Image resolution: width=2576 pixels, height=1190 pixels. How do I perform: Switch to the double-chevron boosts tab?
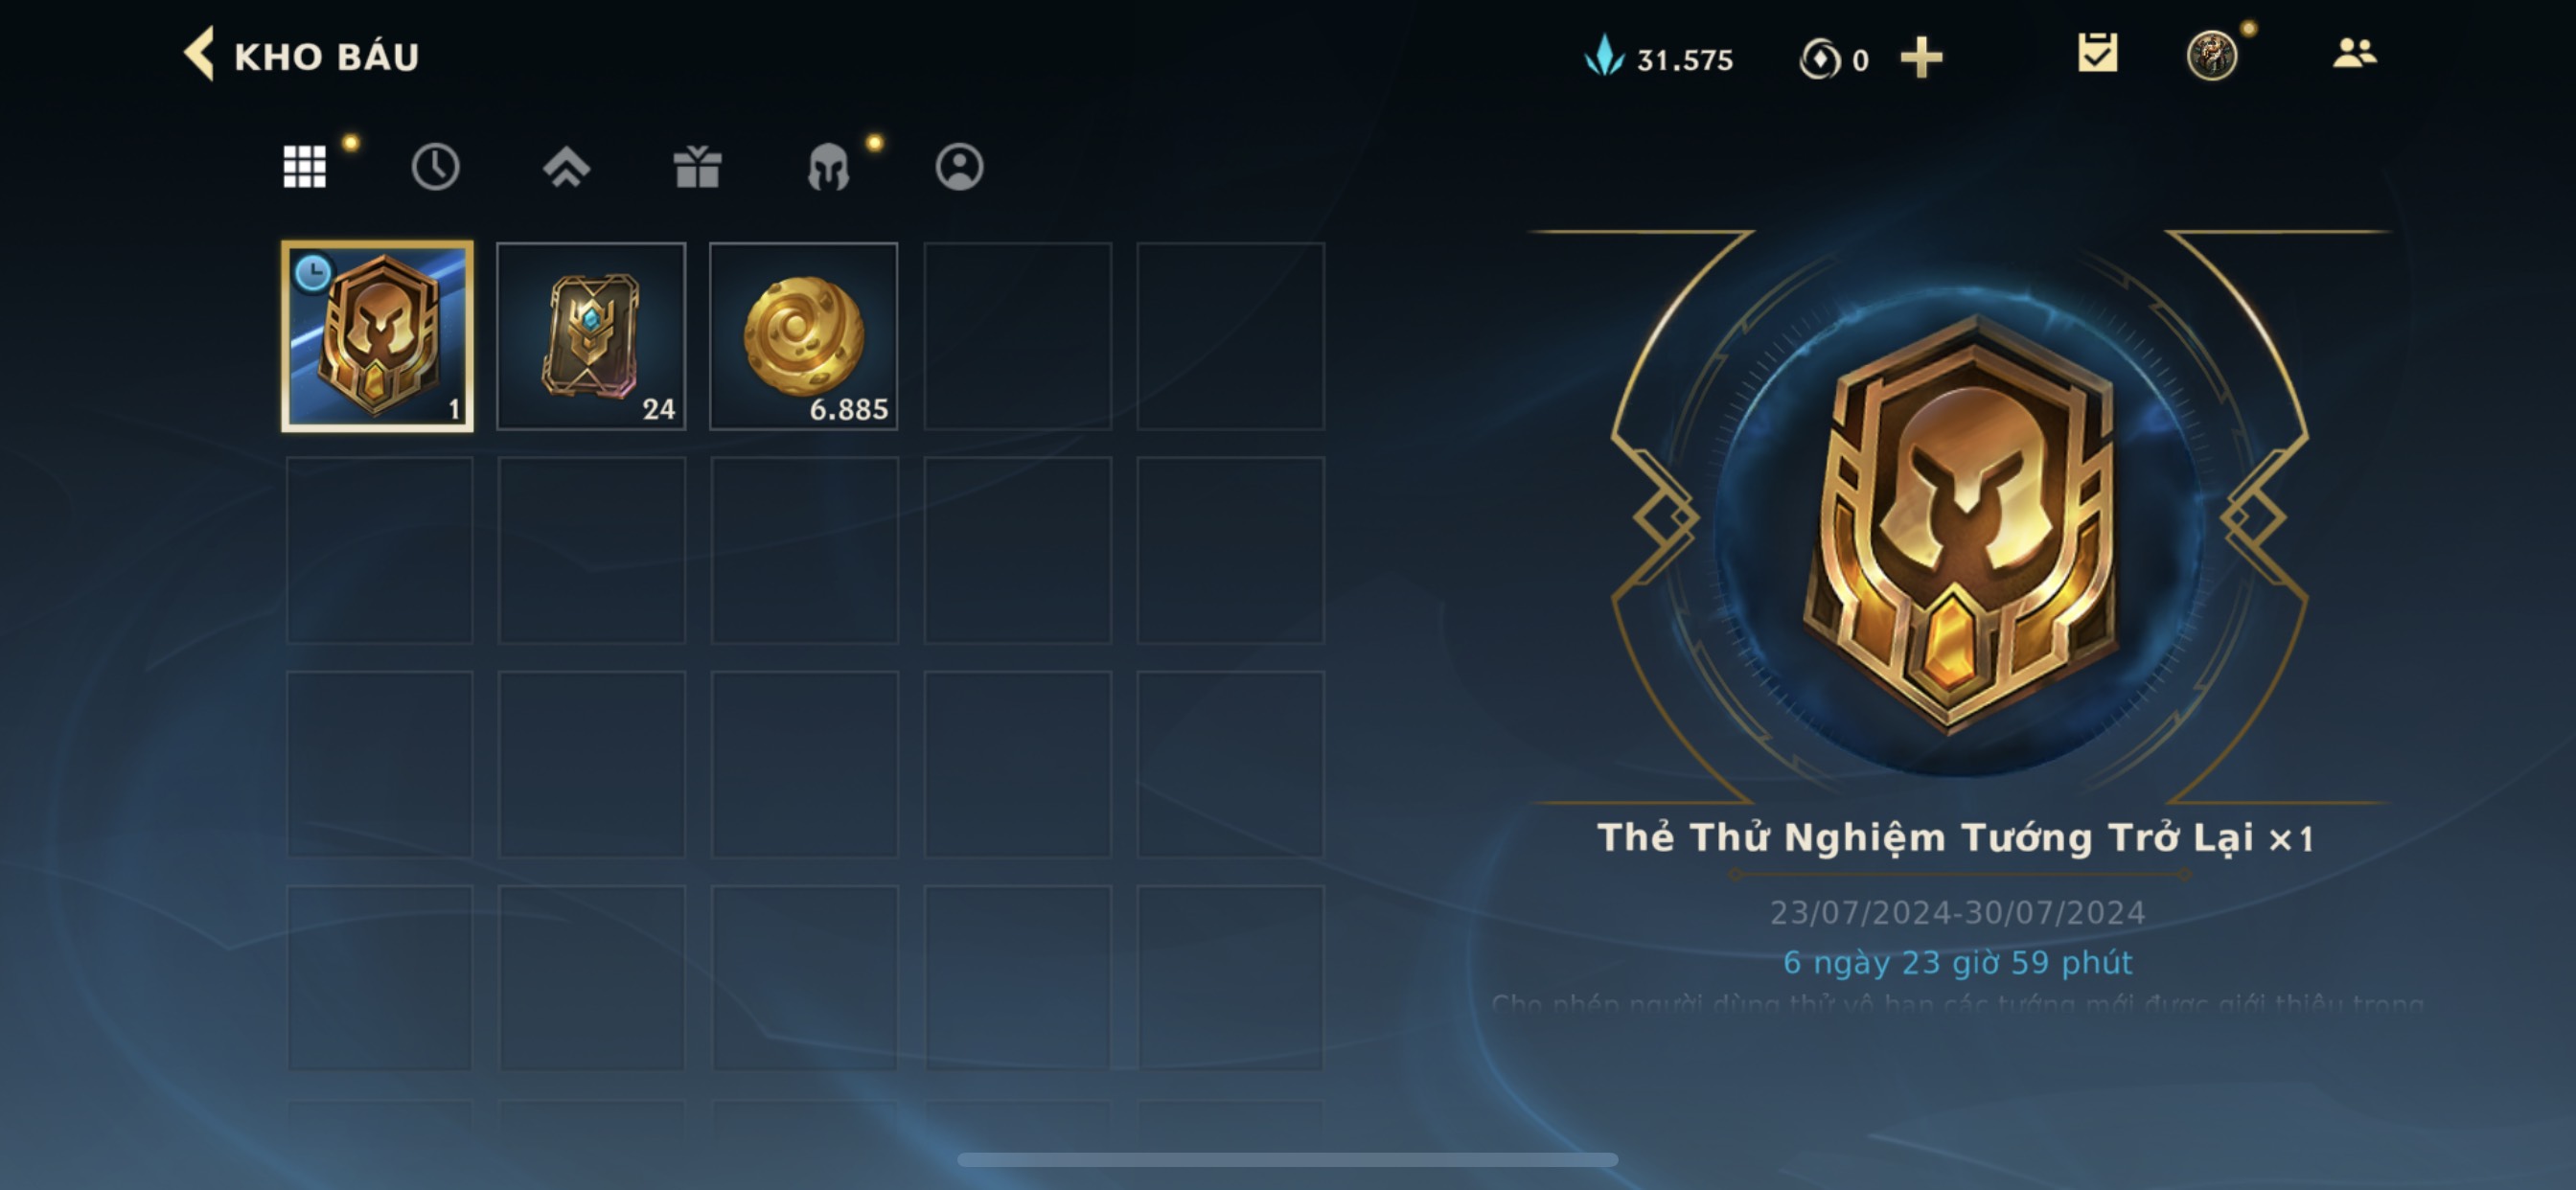[566, 166]
